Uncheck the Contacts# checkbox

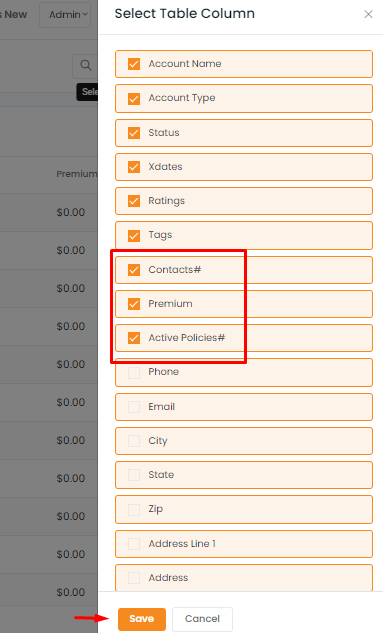(134, 270)
